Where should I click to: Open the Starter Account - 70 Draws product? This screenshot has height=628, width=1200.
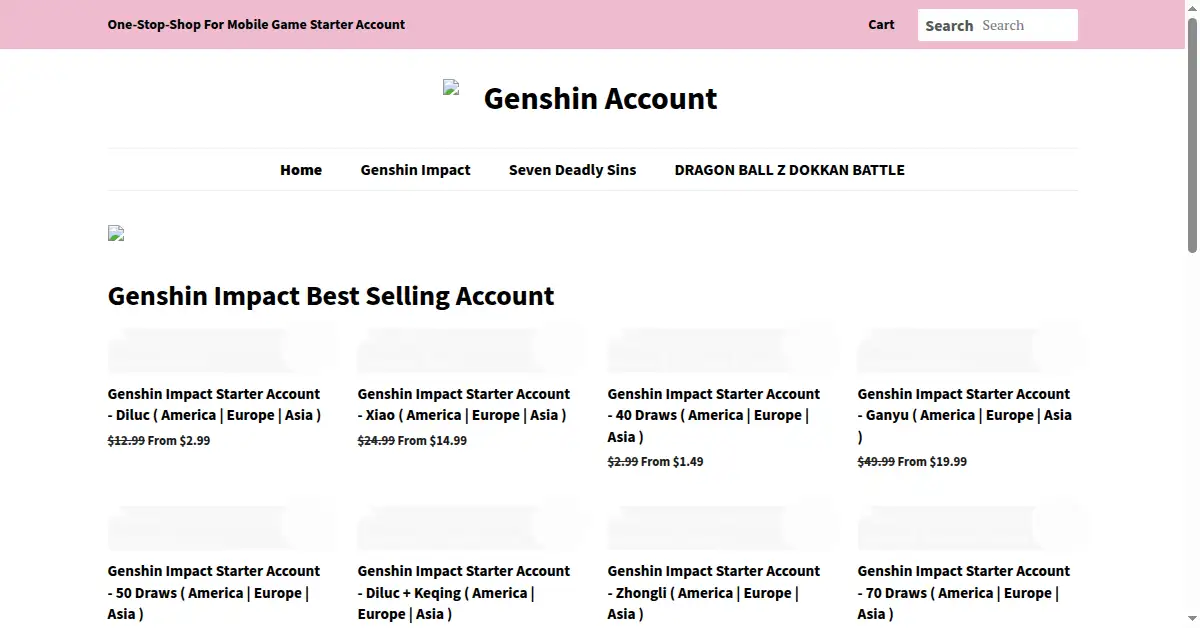tap(964, 592)
